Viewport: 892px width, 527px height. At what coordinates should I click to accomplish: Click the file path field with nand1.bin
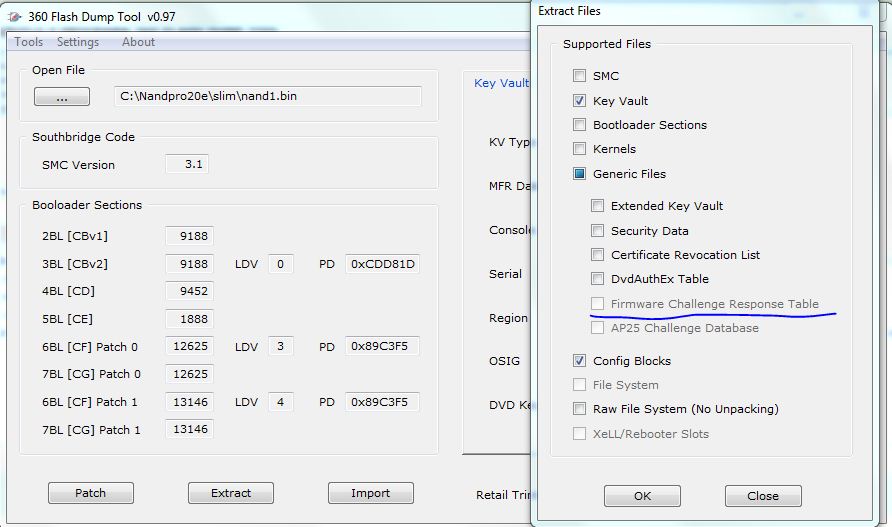click(268, 96)
